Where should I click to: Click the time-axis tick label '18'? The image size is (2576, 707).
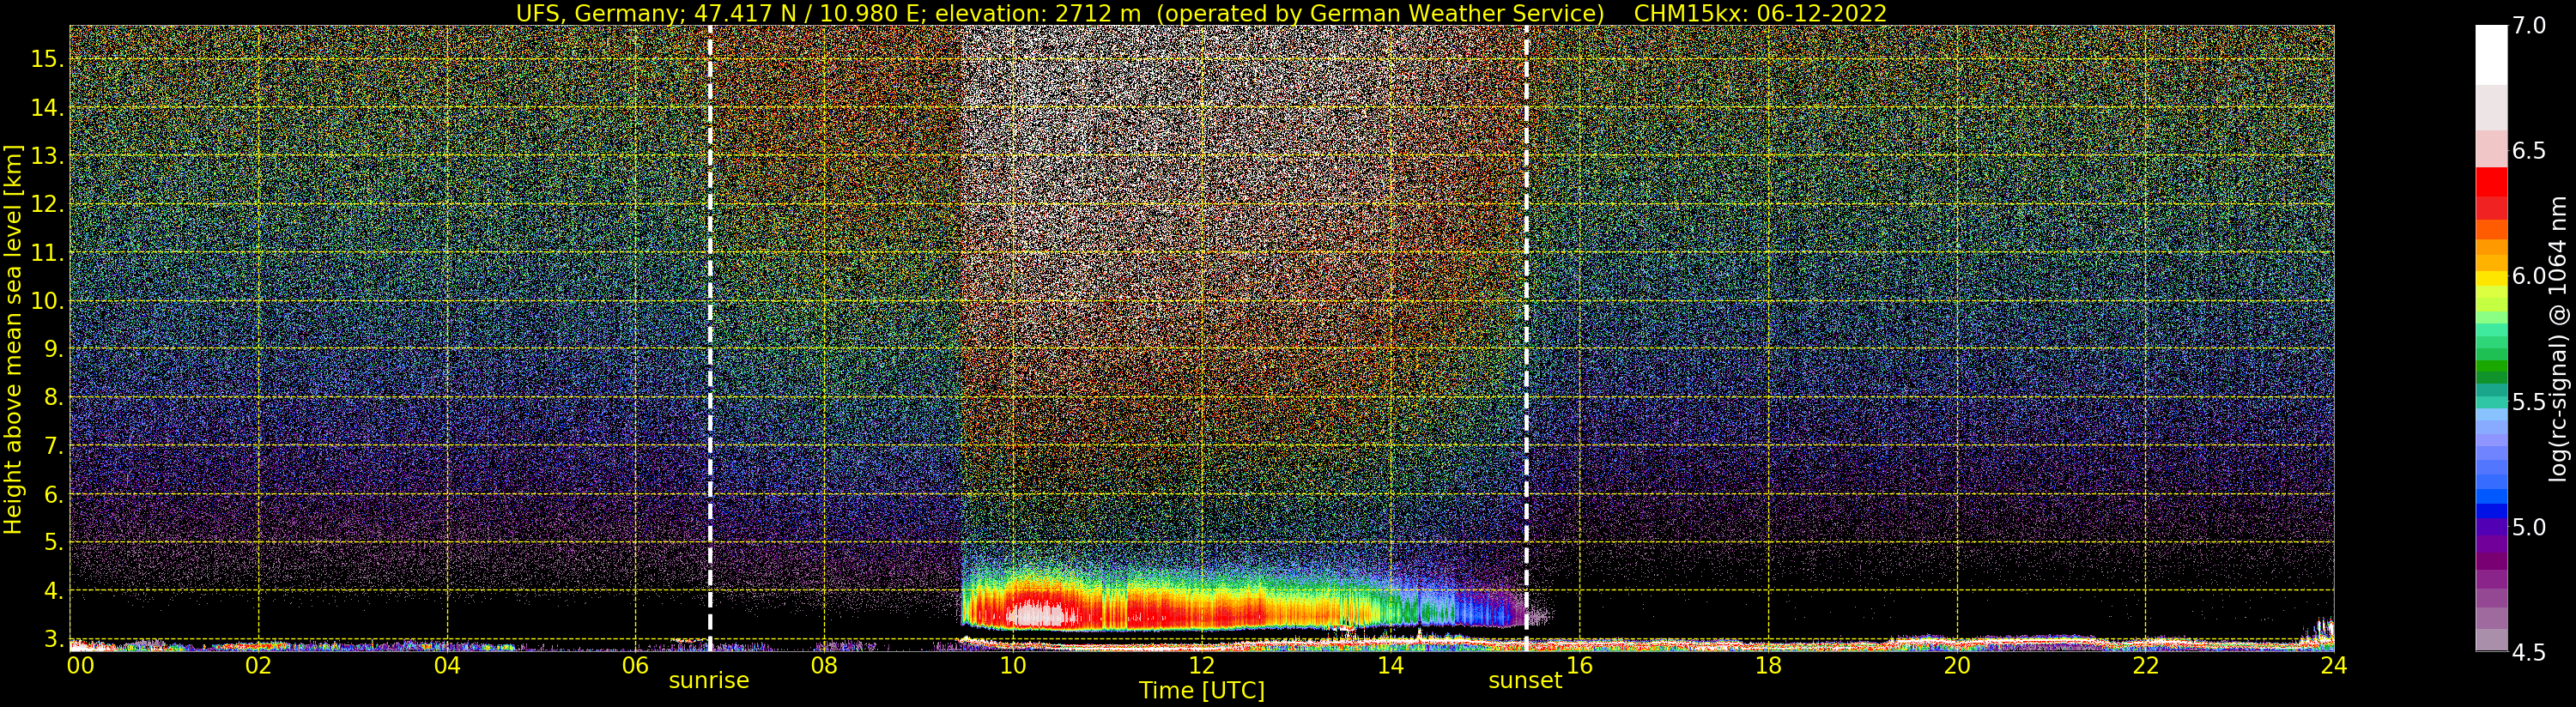(1768, 666)
